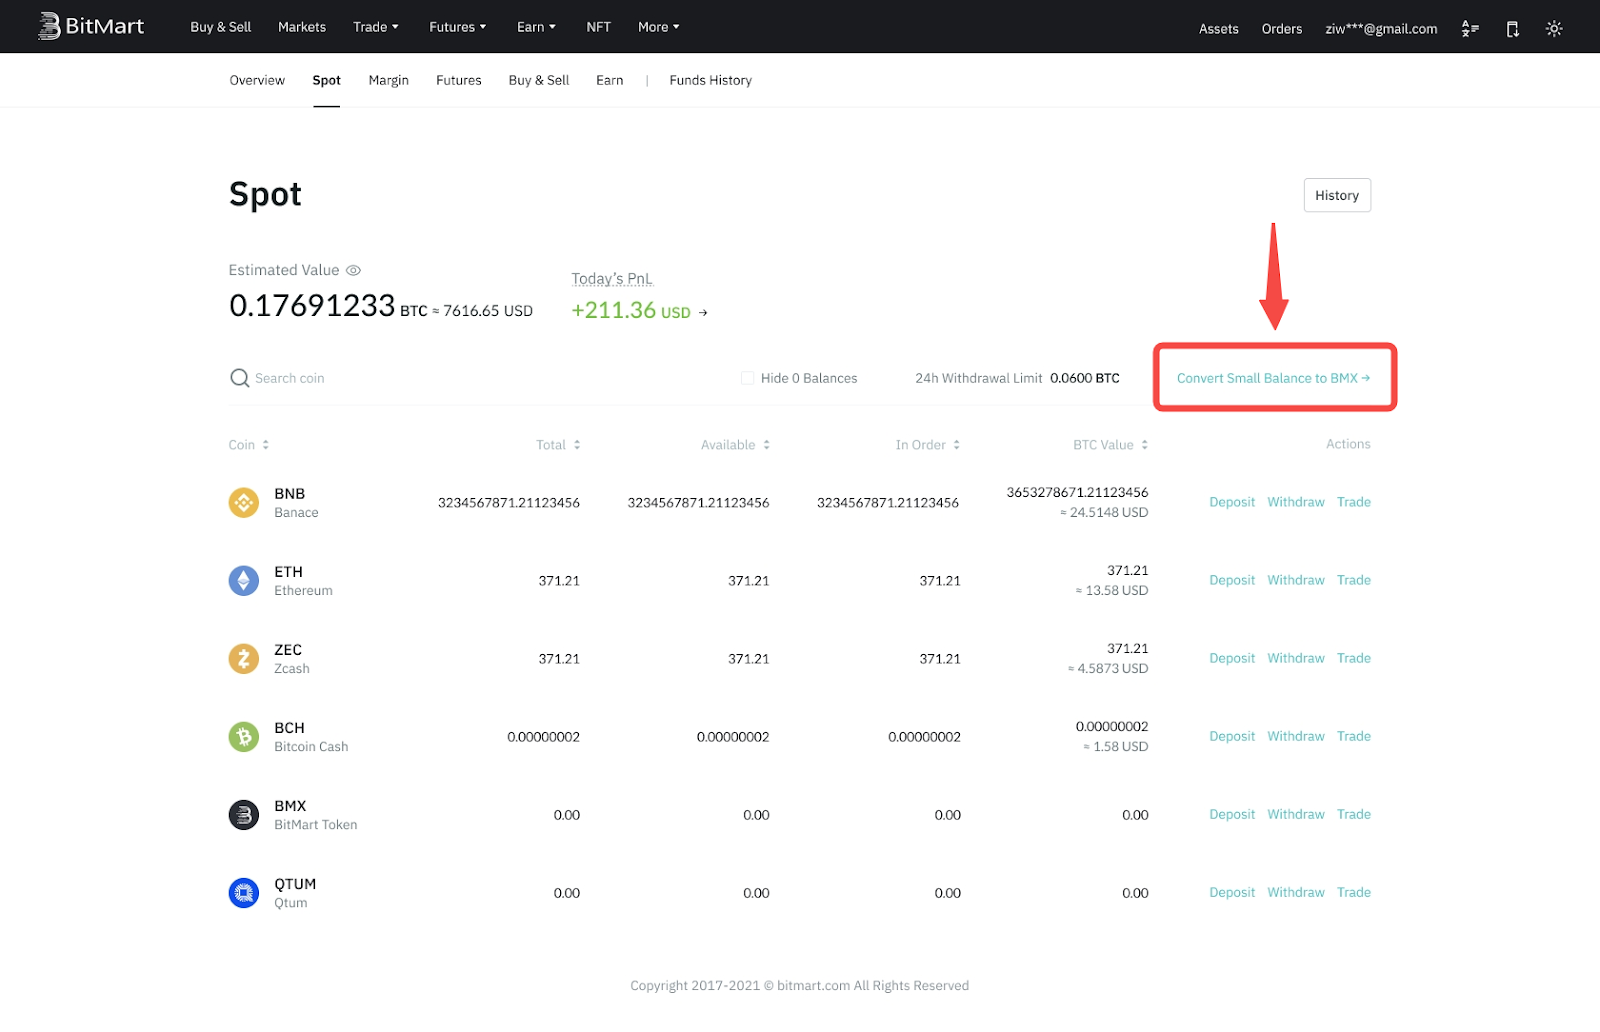
Task: Withdraw ETH
Action: [x=1296, y=580]
